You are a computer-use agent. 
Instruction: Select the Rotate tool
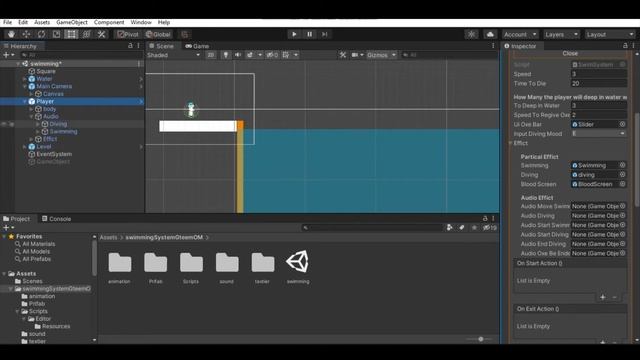point(41,34)
